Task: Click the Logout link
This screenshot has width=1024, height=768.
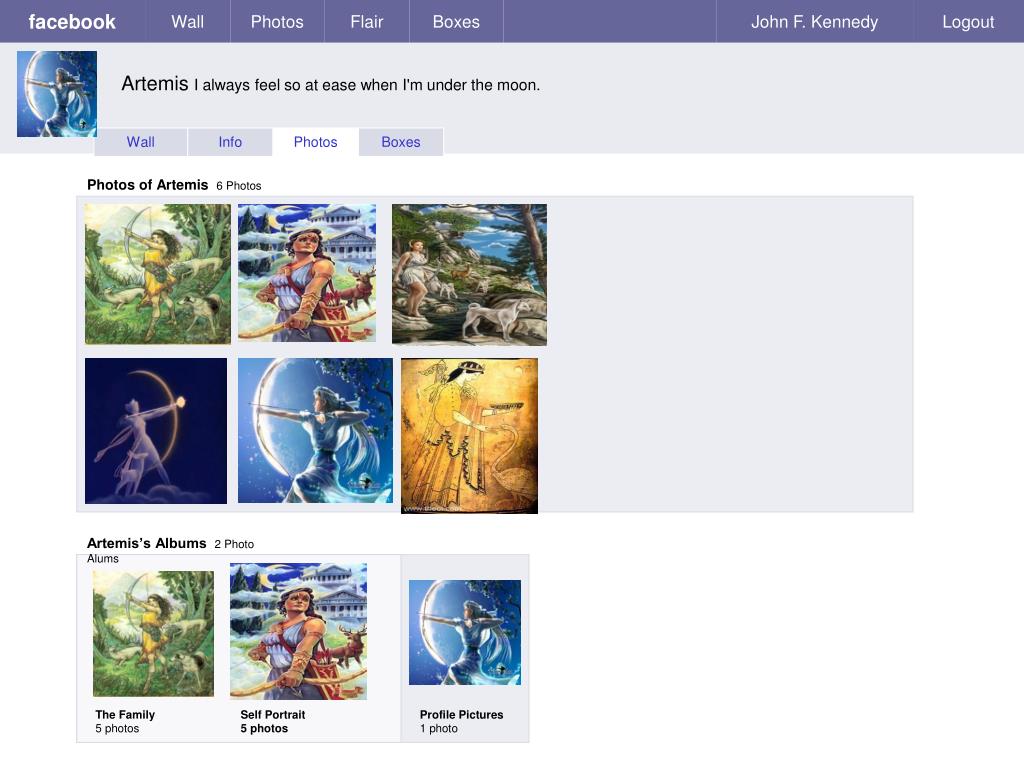Action: click(x=968, y=22)
